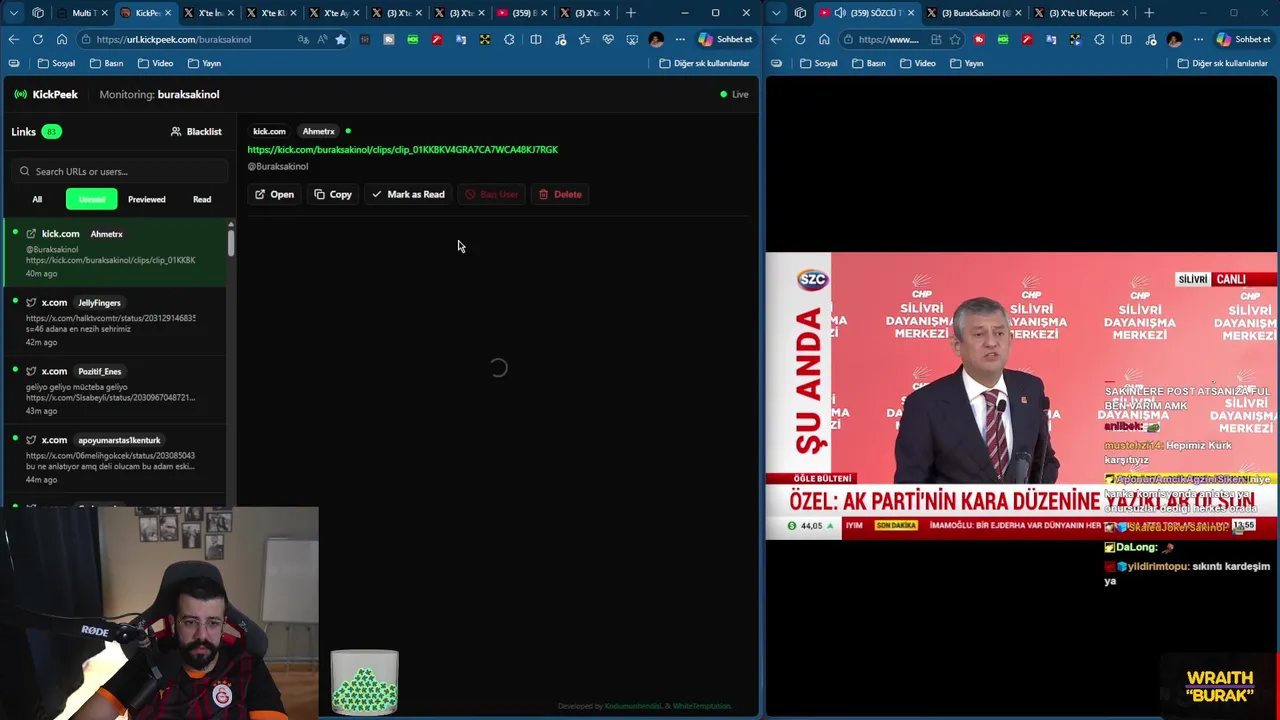Click read aloud icon in left address bar
The height and width of the screenshot is (720, 1280).
(322, 39)
